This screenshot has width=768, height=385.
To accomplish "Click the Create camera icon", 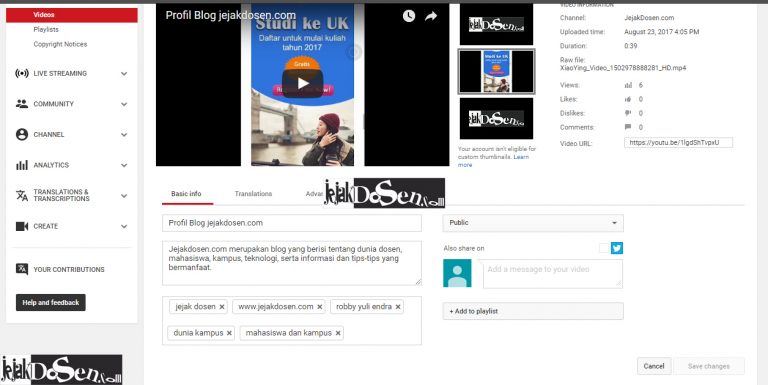I will point(22,226).
